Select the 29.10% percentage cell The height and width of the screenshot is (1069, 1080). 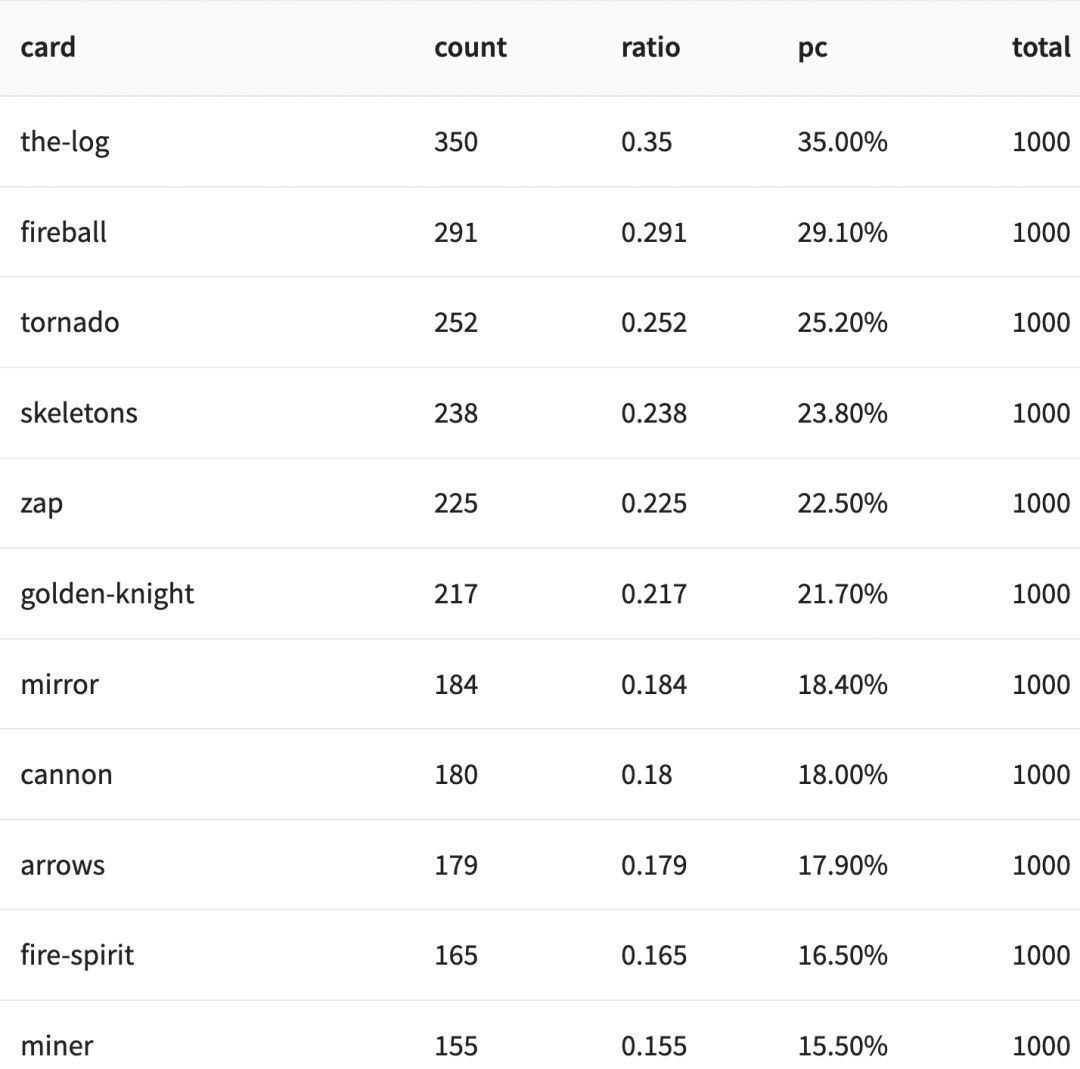point(842,232)
